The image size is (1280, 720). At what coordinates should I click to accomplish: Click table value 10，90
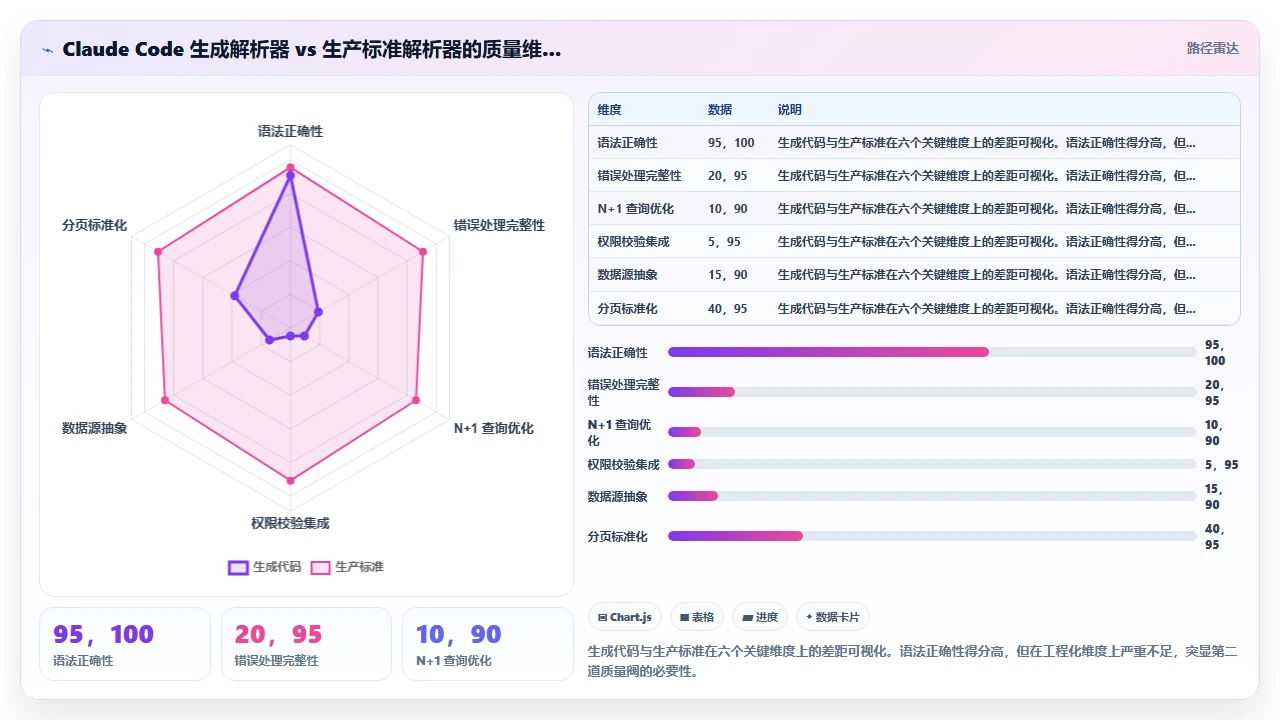pyautogui.click(x=728, y=209)
